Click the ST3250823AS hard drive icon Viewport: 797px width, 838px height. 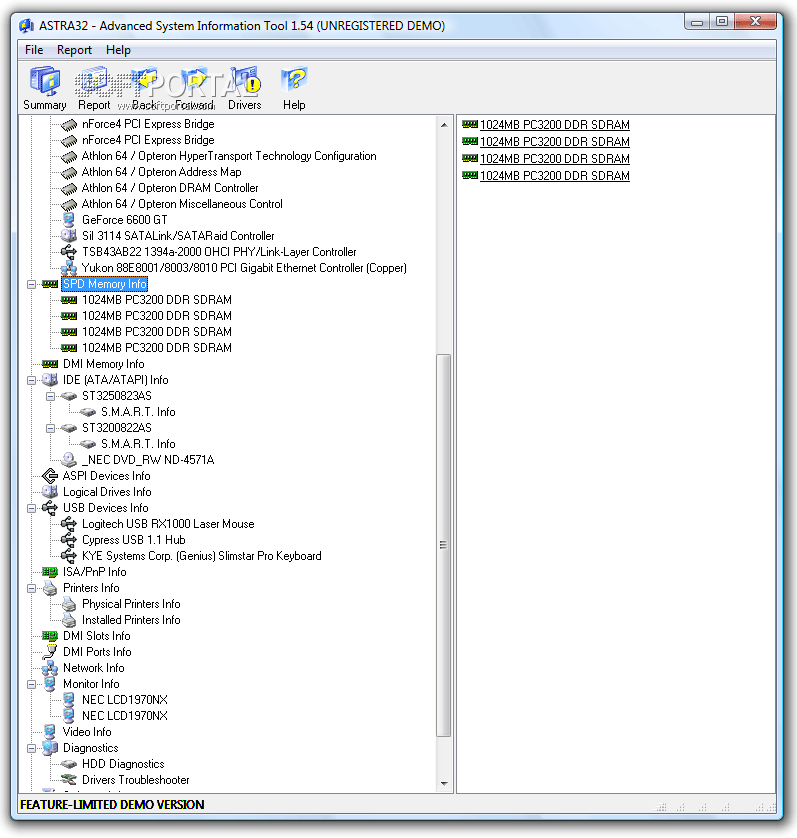pos(69,396)
